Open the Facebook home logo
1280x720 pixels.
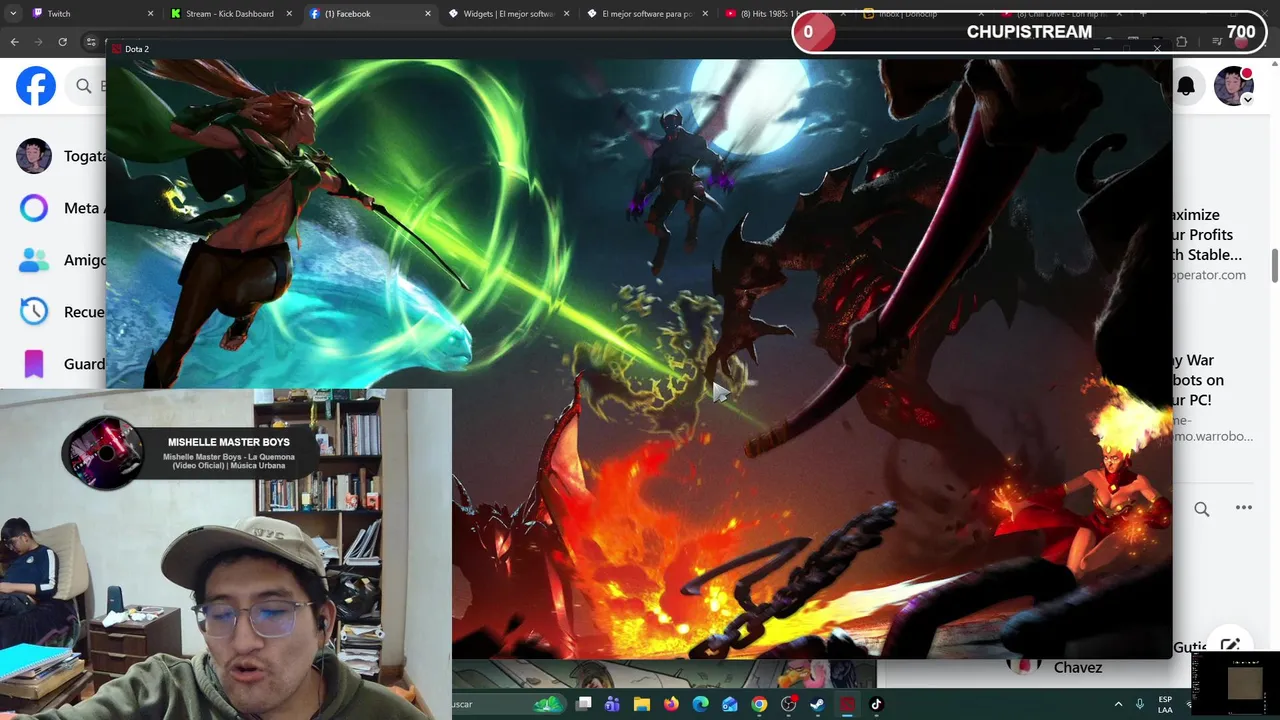[36, 87]
